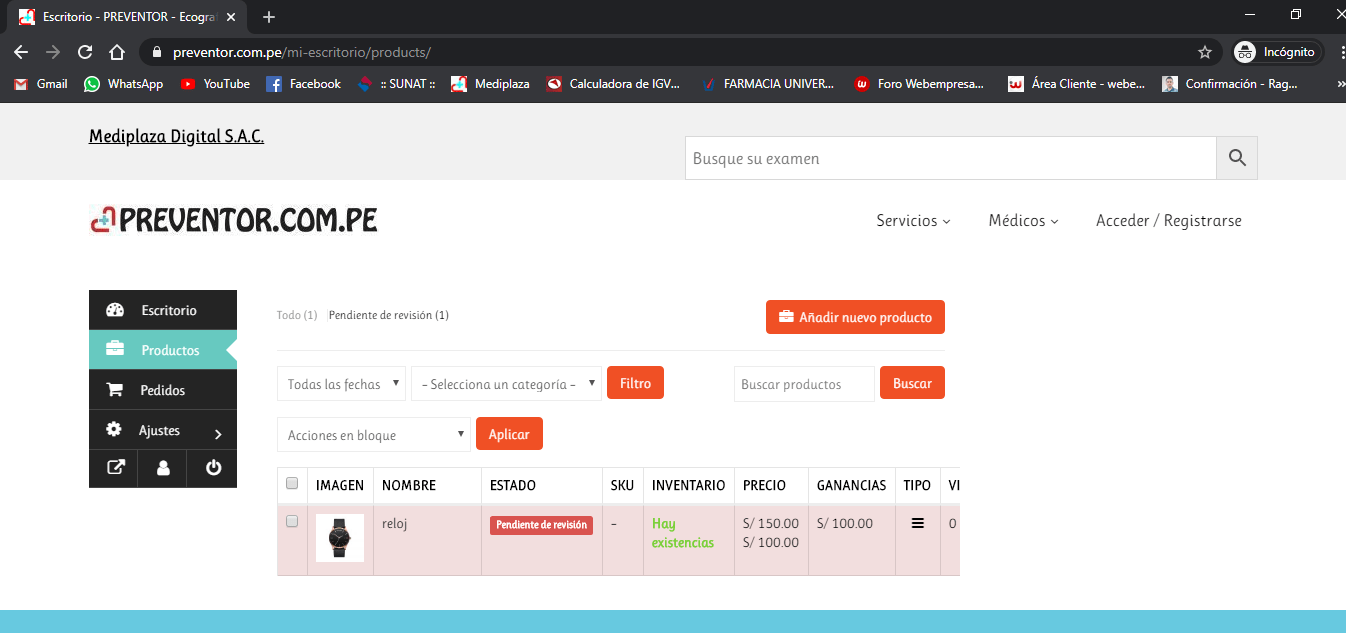The image size is (1346, 633).
Task: Click the magnifier search button
Action: (1237, 158)
